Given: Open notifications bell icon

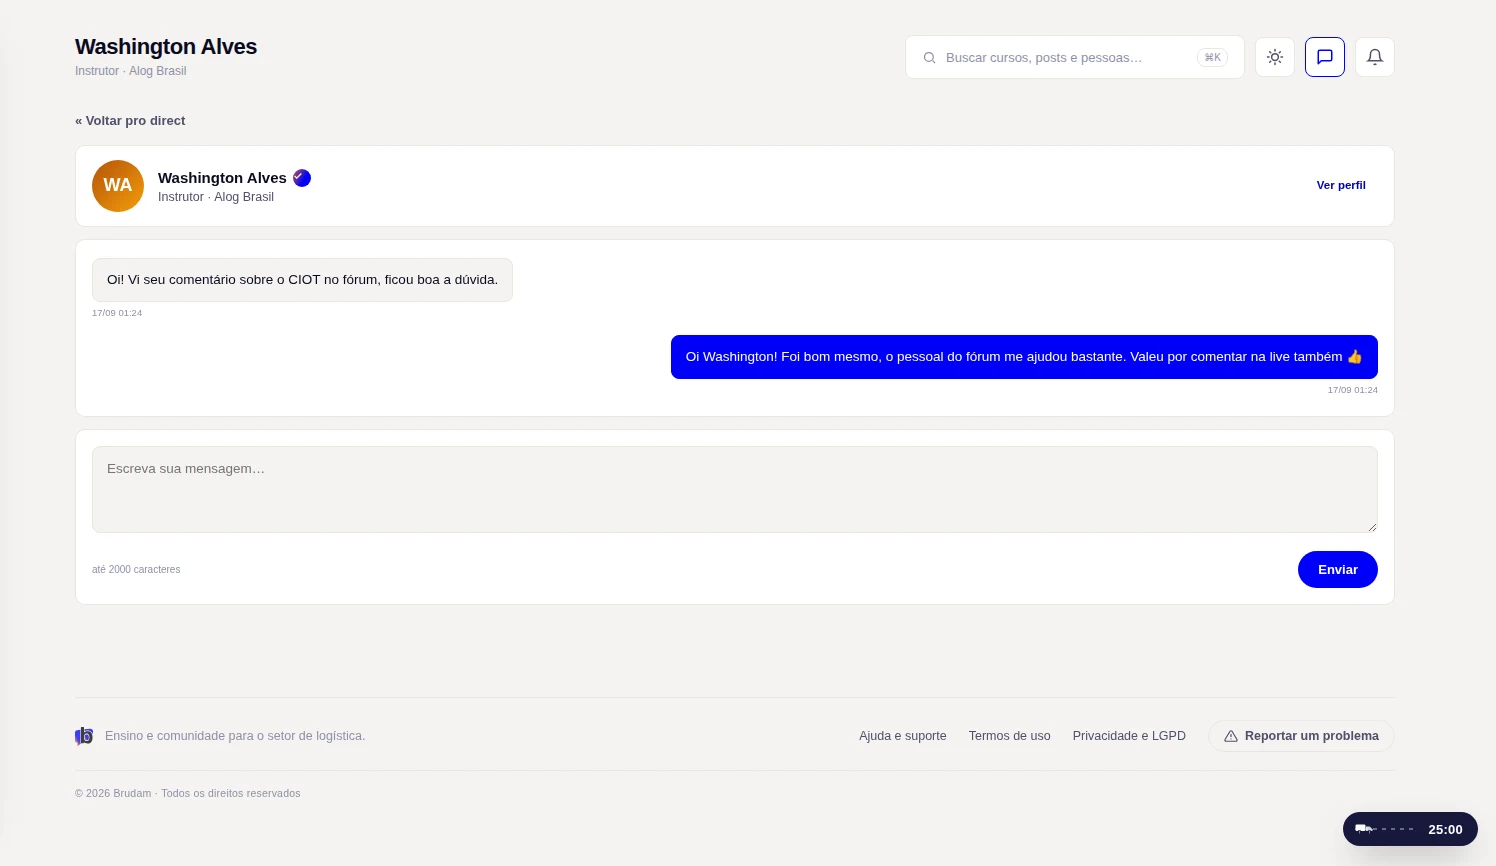Looking at the screenshot, I should pos(1375,57).
